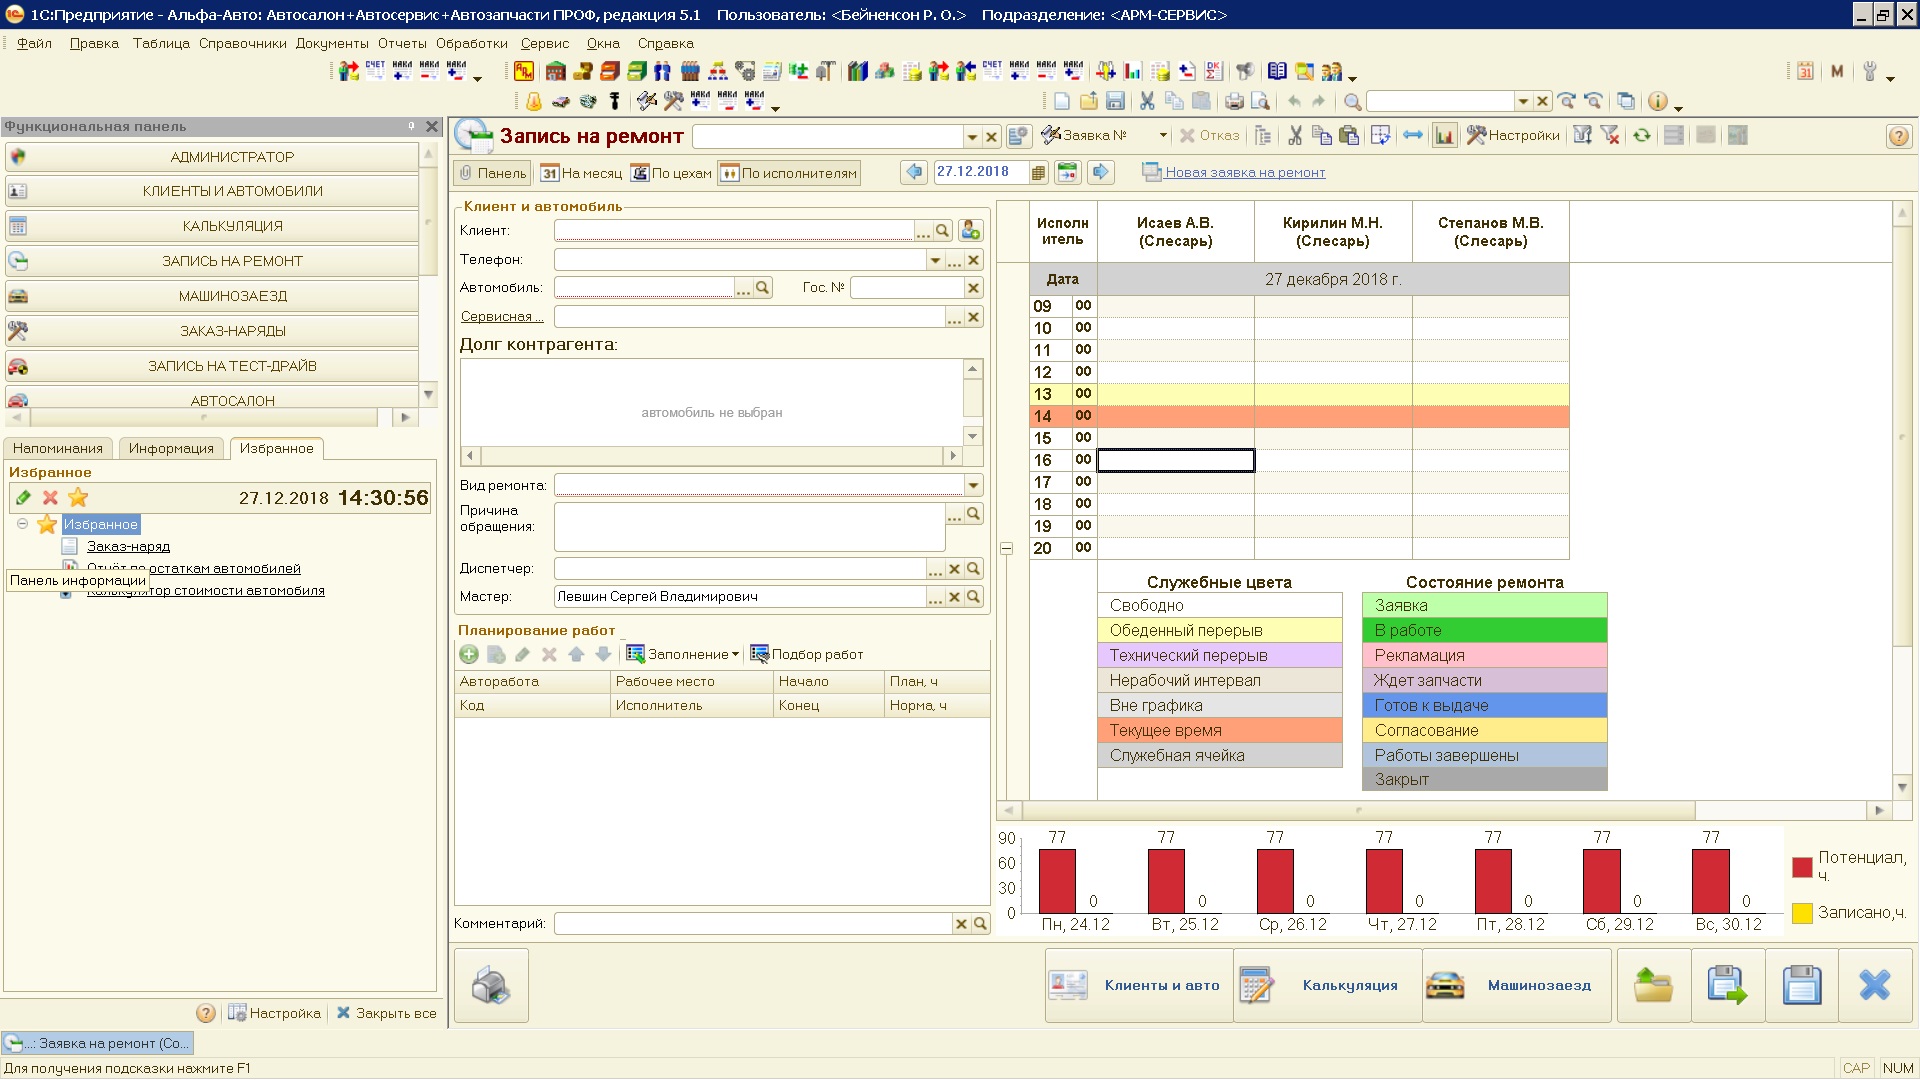Screen dimensions: 1920x1080
Task: Click the Машинозаезд bottom button
Action: pyautogui.click(x=1516, y=986)
